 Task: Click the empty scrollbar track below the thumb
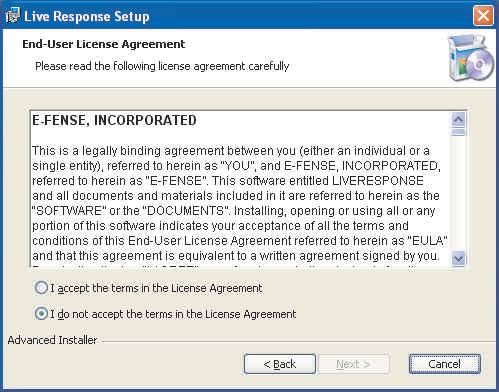(459, 193)
